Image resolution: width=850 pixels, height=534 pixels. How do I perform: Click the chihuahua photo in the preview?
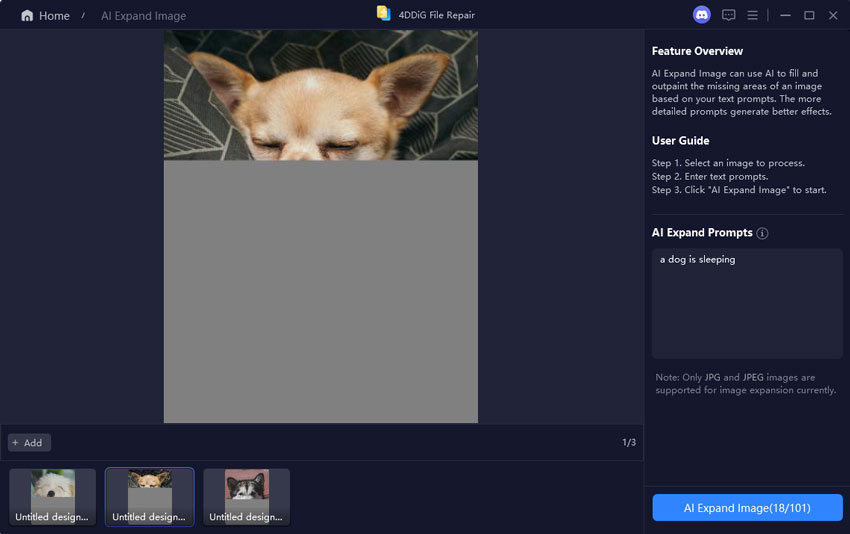tap(320, 95)
